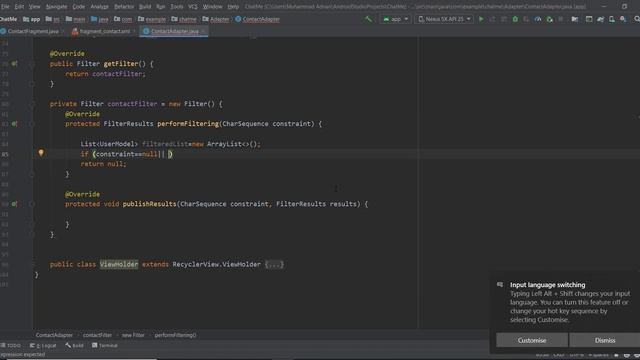Click 'app' in navigation breadcrumb bar
The image size is (640, 360).
(32, 19)
